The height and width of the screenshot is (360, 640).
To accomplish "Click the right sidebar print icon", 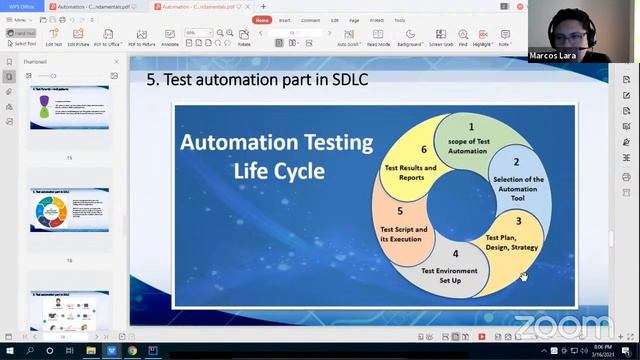I will pyautogui.click(x=627, y=177).
